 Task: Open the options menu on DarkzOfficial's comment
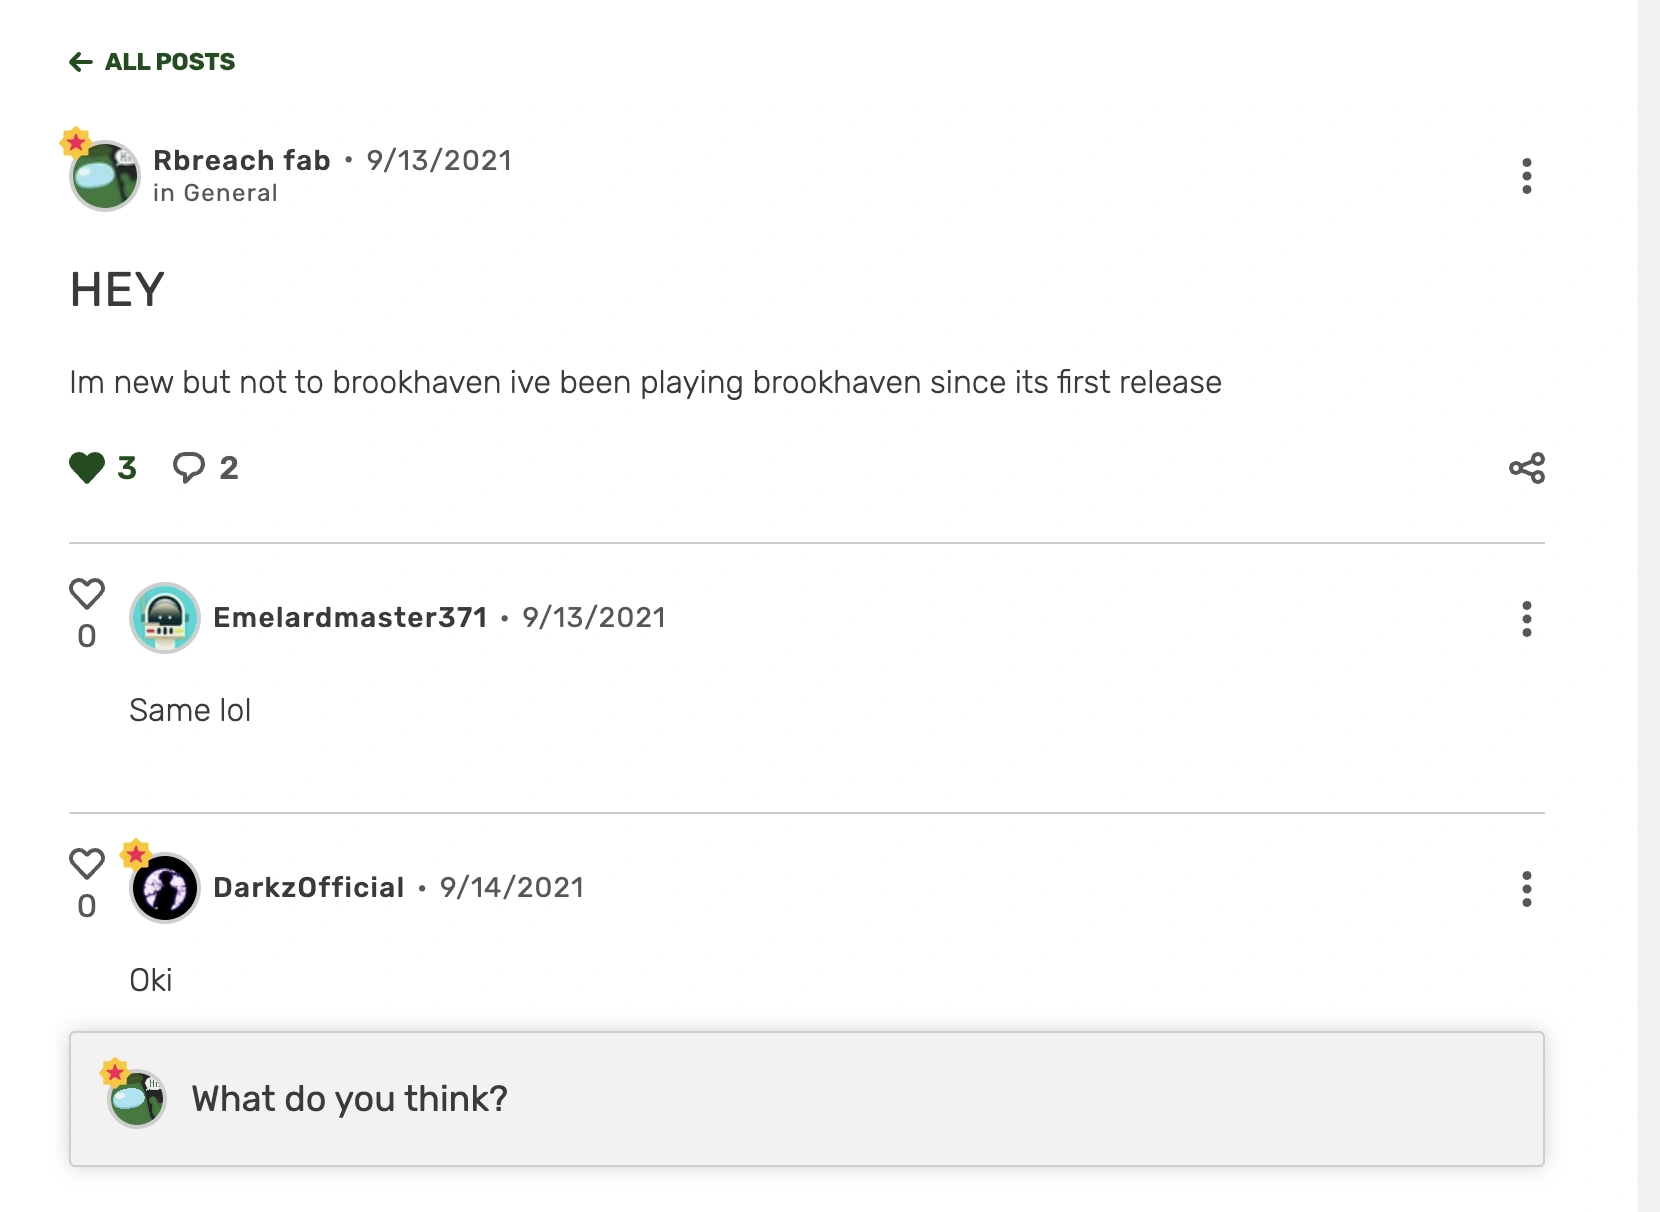tap(1526, 890)
